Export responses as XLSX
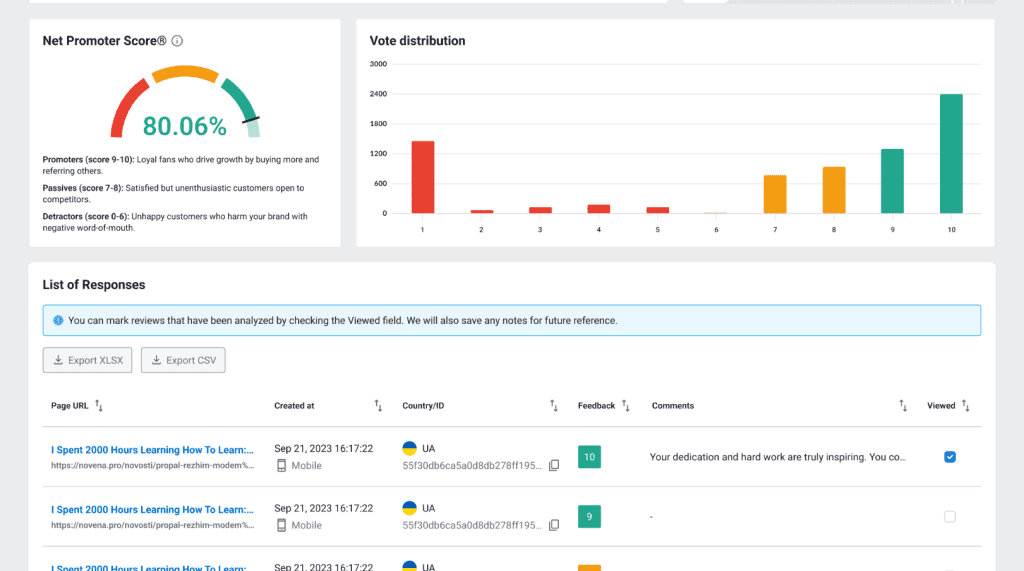 pos(87,360)
